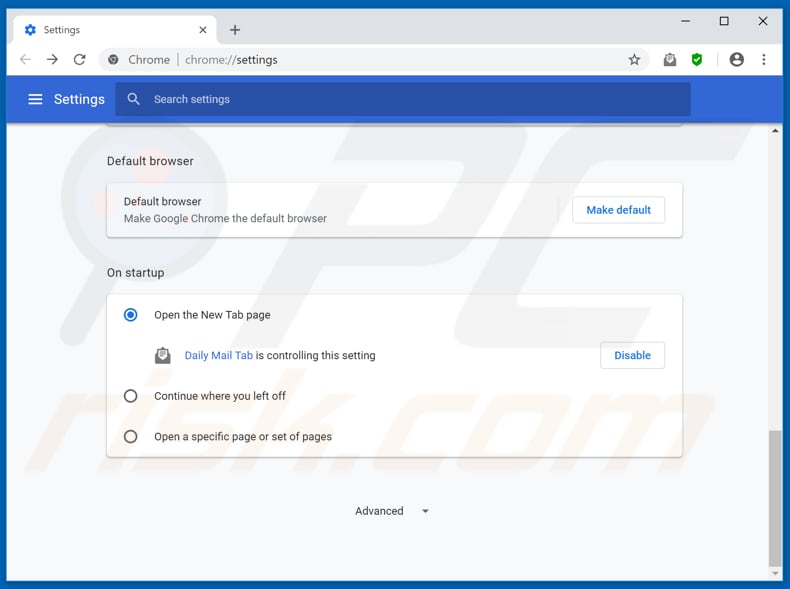
Task: Select Continue where you left off
Action: point(130,396)
